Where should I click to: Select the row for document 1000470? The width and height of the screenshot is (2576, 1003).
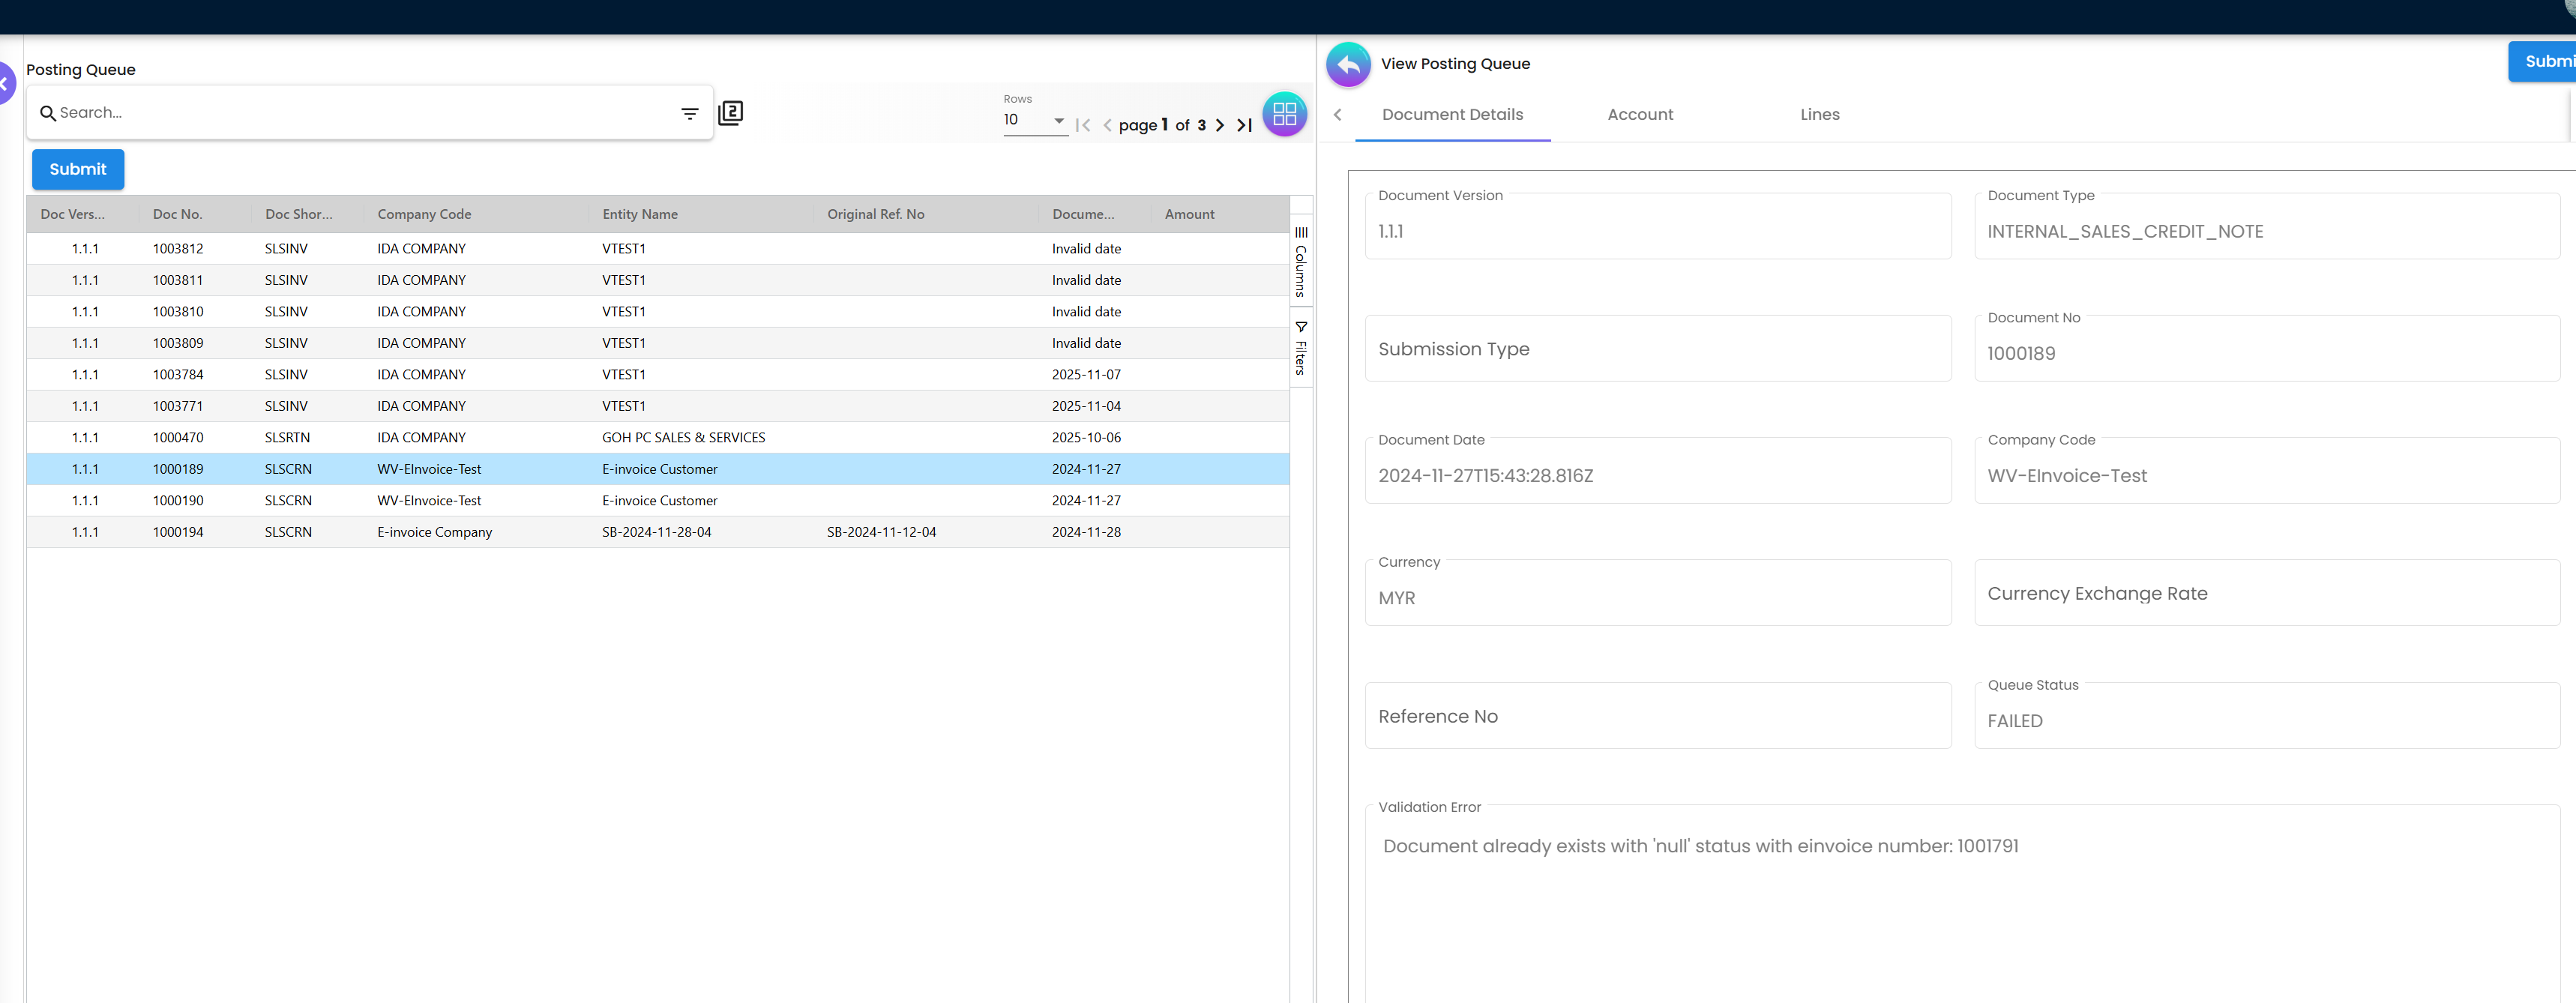(178, 437)
